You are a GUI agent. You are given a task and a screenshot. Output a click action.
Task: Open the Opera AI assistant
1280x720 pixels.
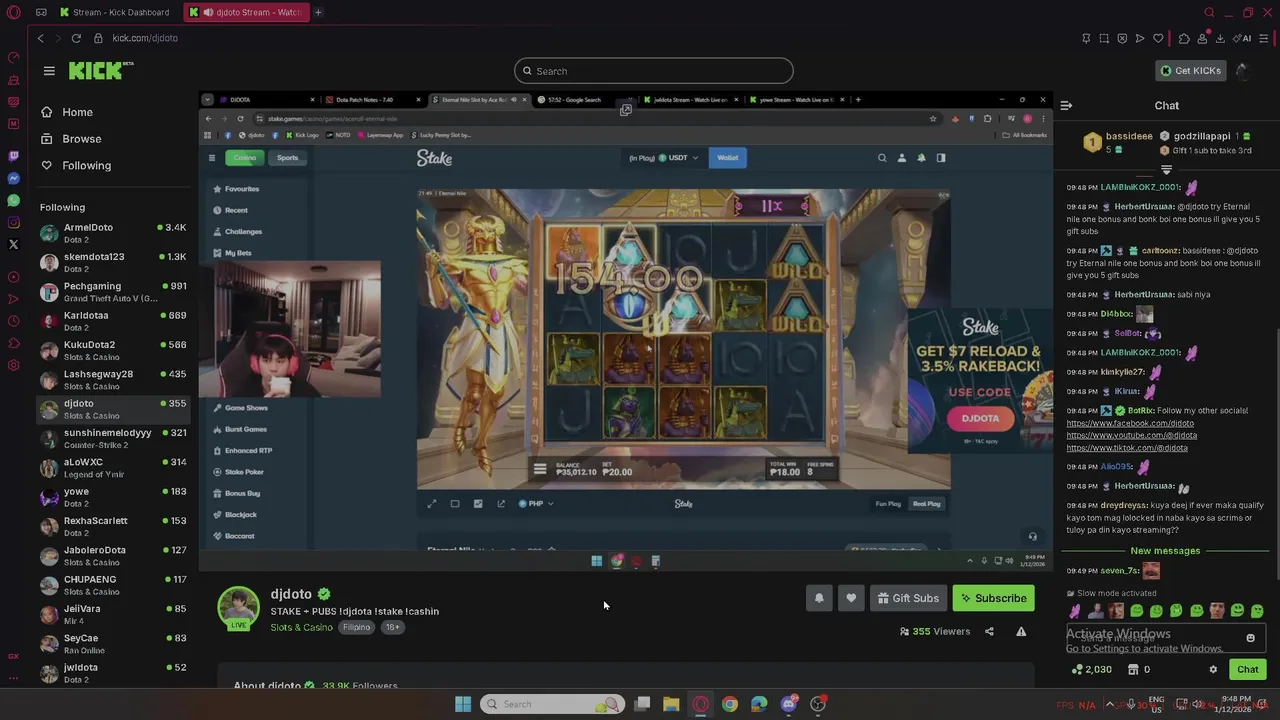[1242, 38]
